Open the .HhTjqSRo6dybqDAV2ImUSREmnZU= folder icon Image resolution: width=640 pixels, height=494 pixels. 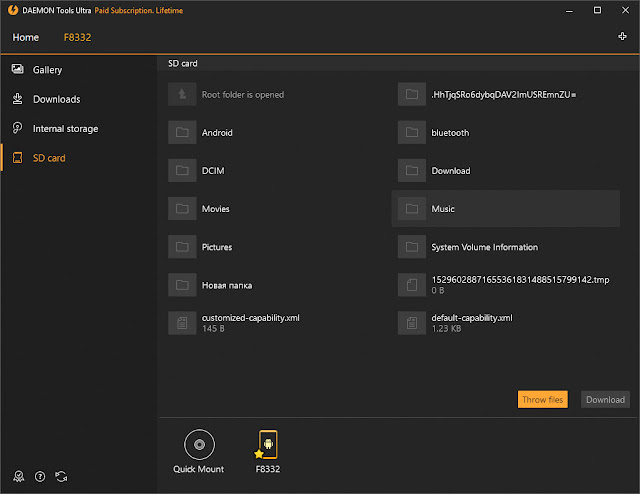coord(412,94)
